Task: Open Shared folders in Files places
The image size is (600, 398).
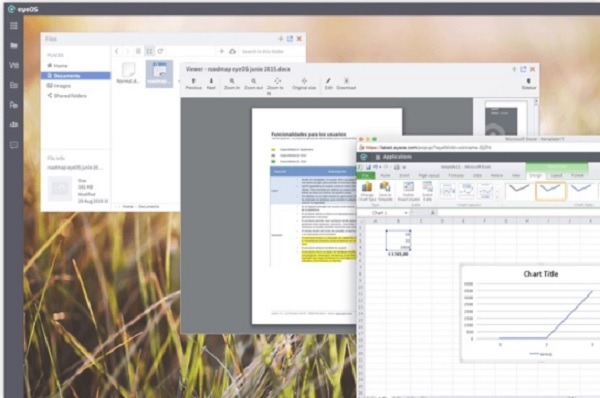Action: (76, 95)
